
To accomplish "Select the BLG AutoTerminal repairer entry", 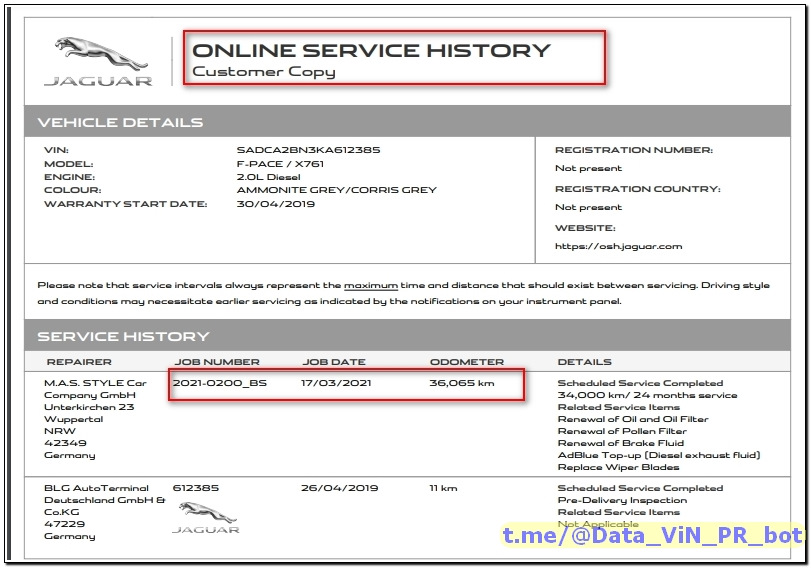I will (x=104, y=512).
